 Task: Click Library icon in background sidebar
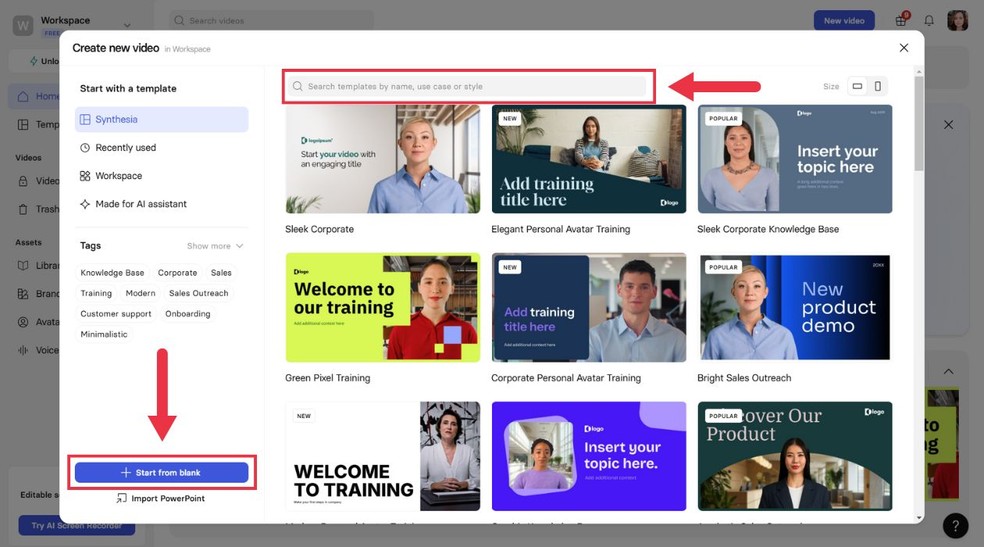(23, 265)
